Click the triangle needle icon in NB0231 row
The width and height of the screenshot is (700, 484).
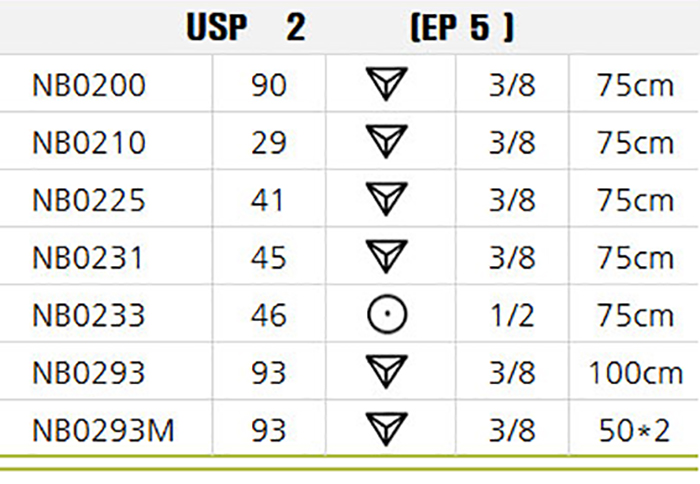tap(387, 256)
